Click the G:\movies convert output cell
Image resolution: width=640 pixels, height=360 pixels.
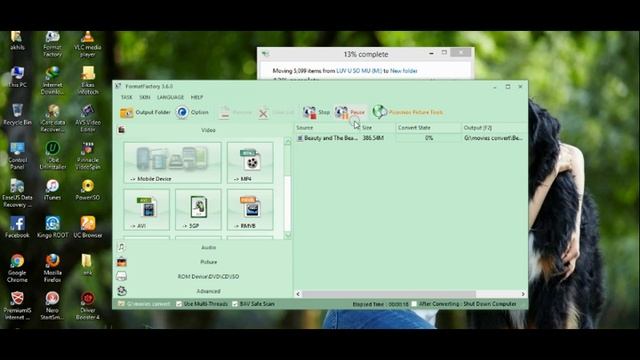[493, 138]
